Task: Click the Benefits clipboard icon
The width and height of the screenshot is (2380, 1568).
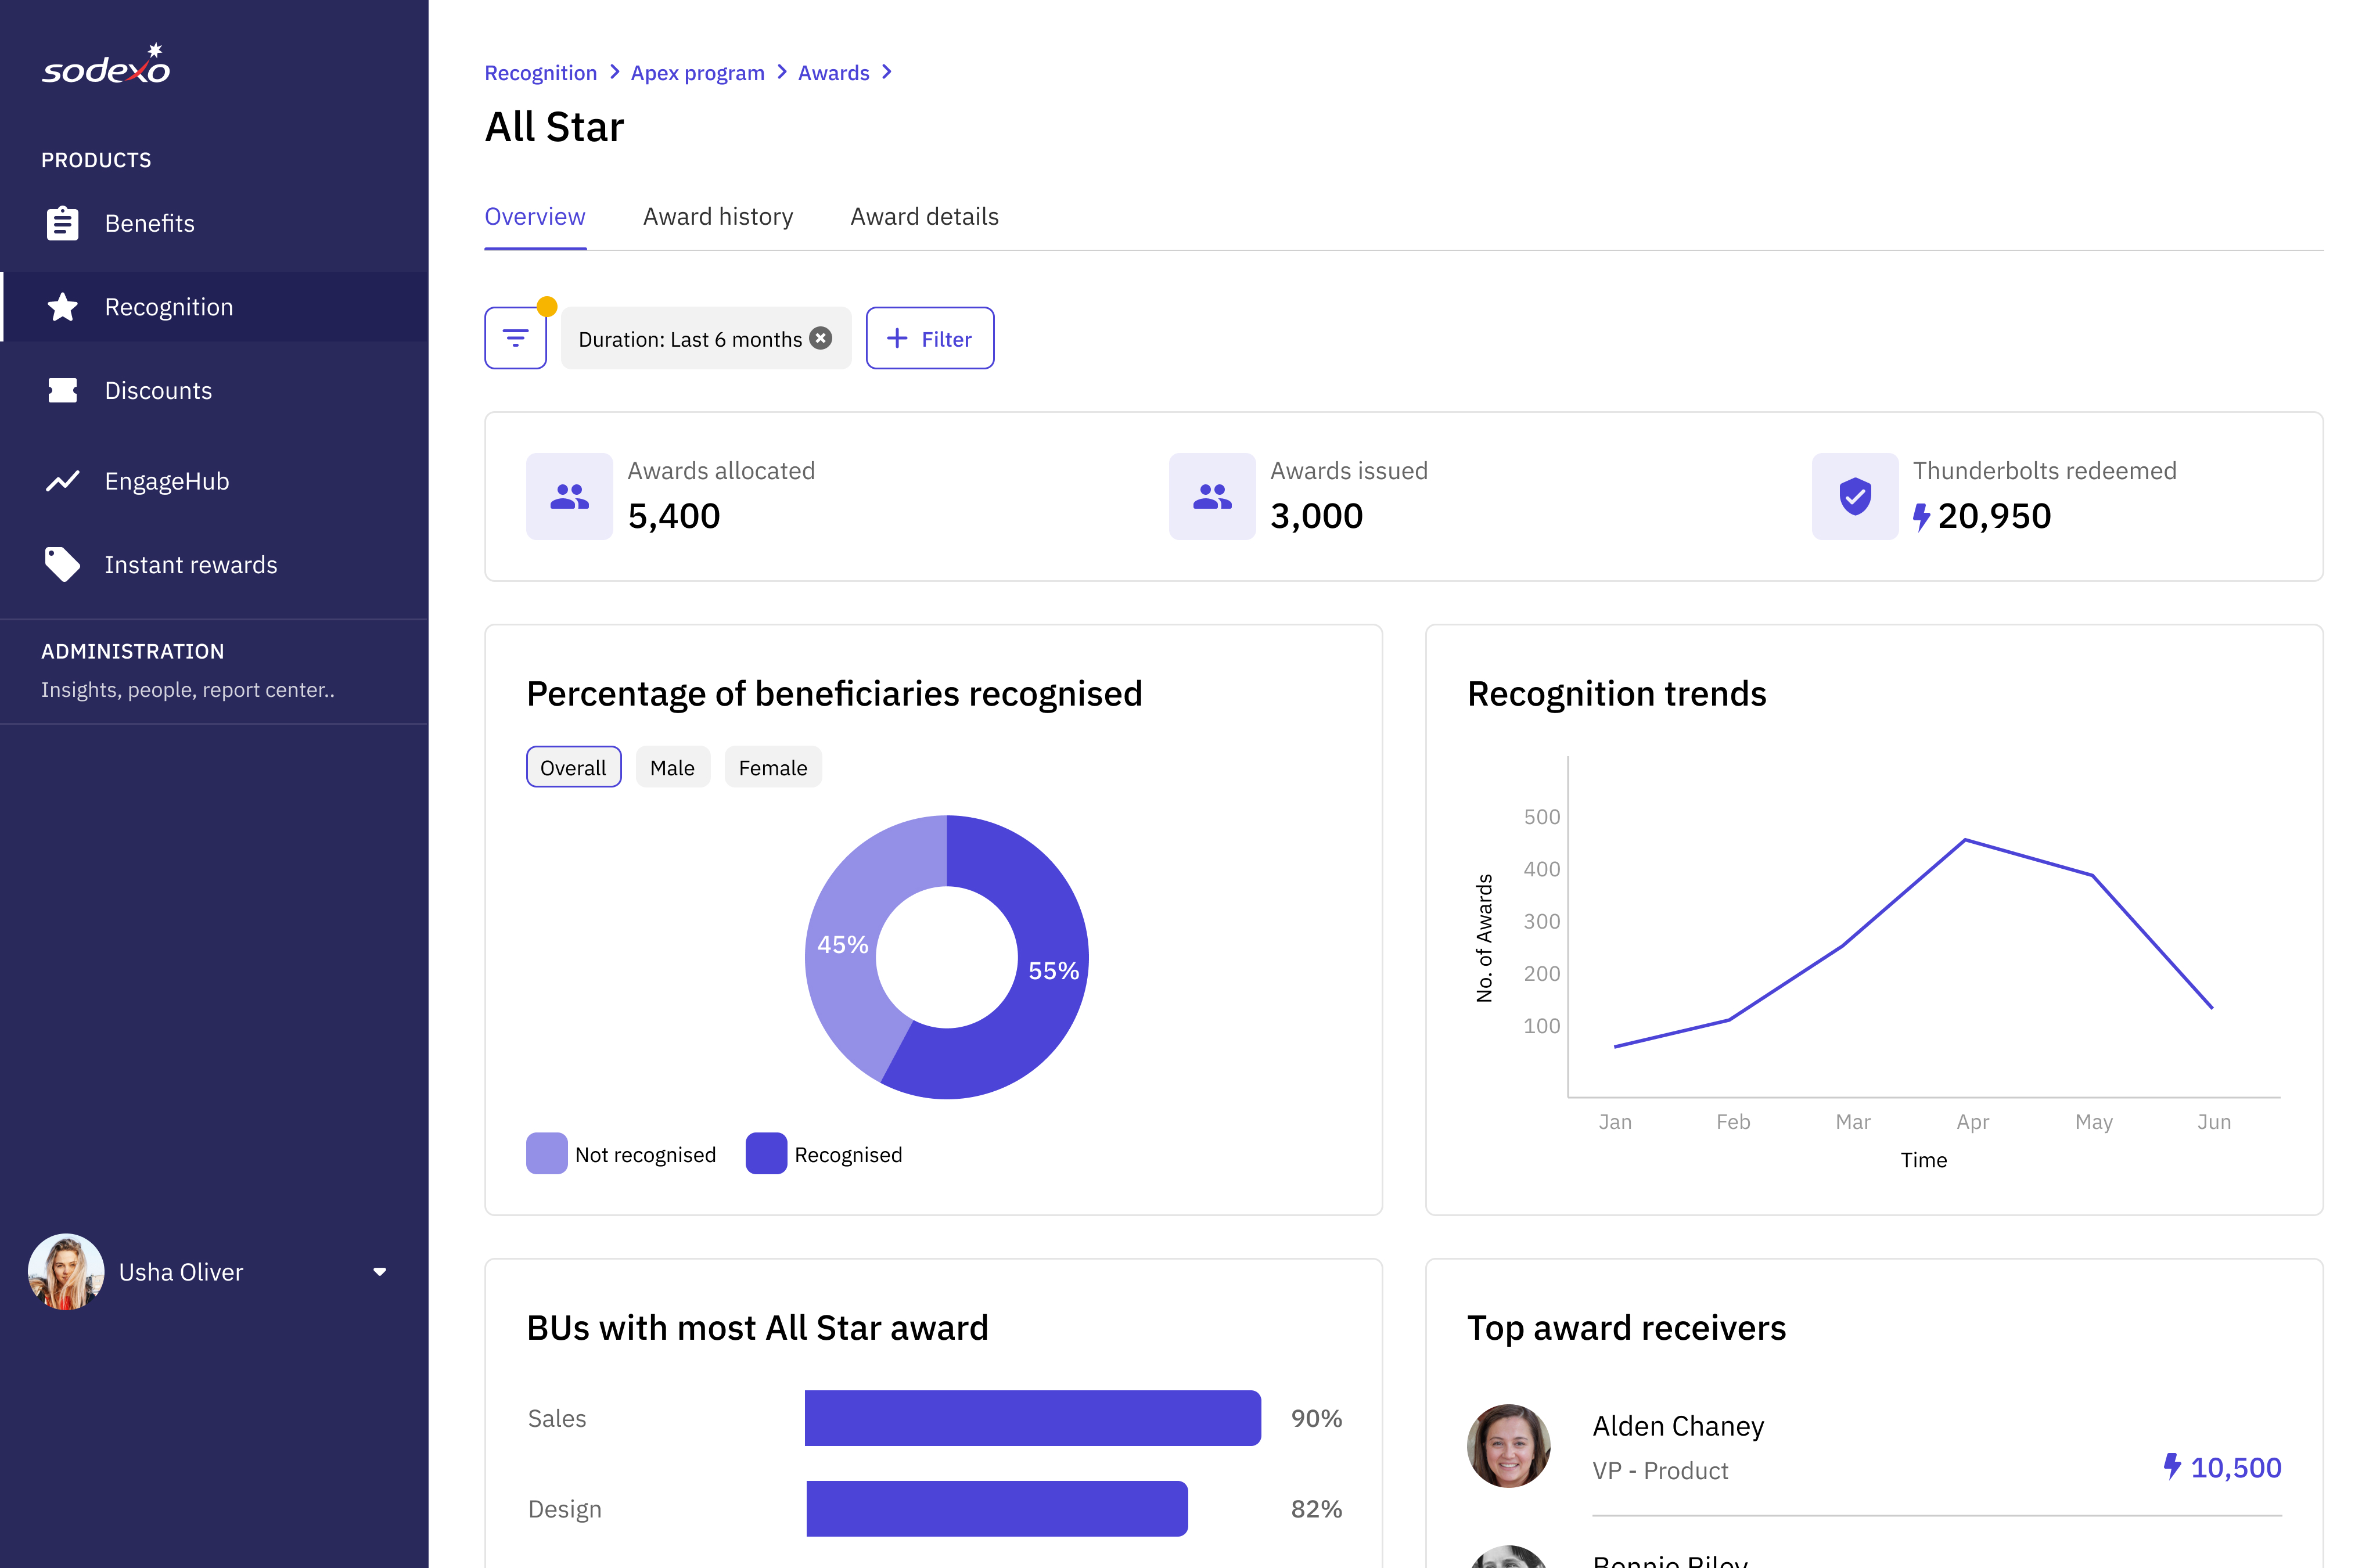Action: pyautogui.click(x=62, y=223)
